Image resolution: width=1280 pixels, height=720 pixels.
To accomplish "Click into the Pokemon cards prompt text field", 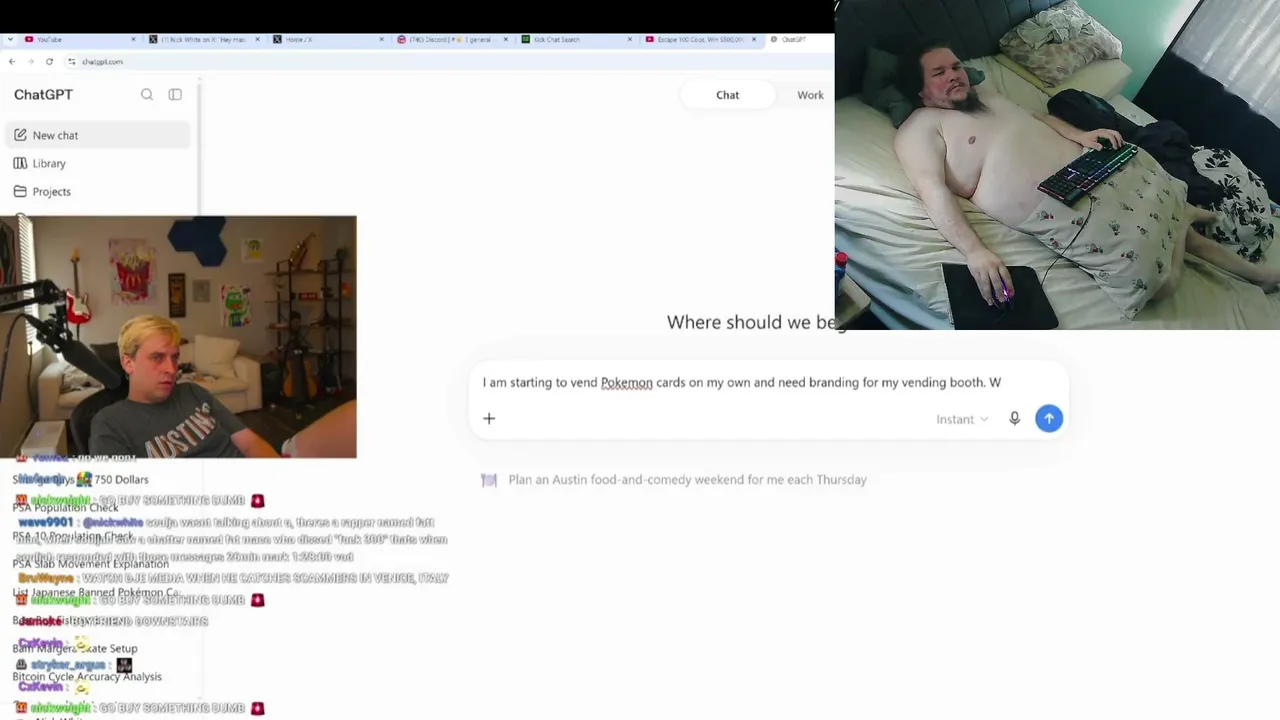I will click(x=741, y=382).
